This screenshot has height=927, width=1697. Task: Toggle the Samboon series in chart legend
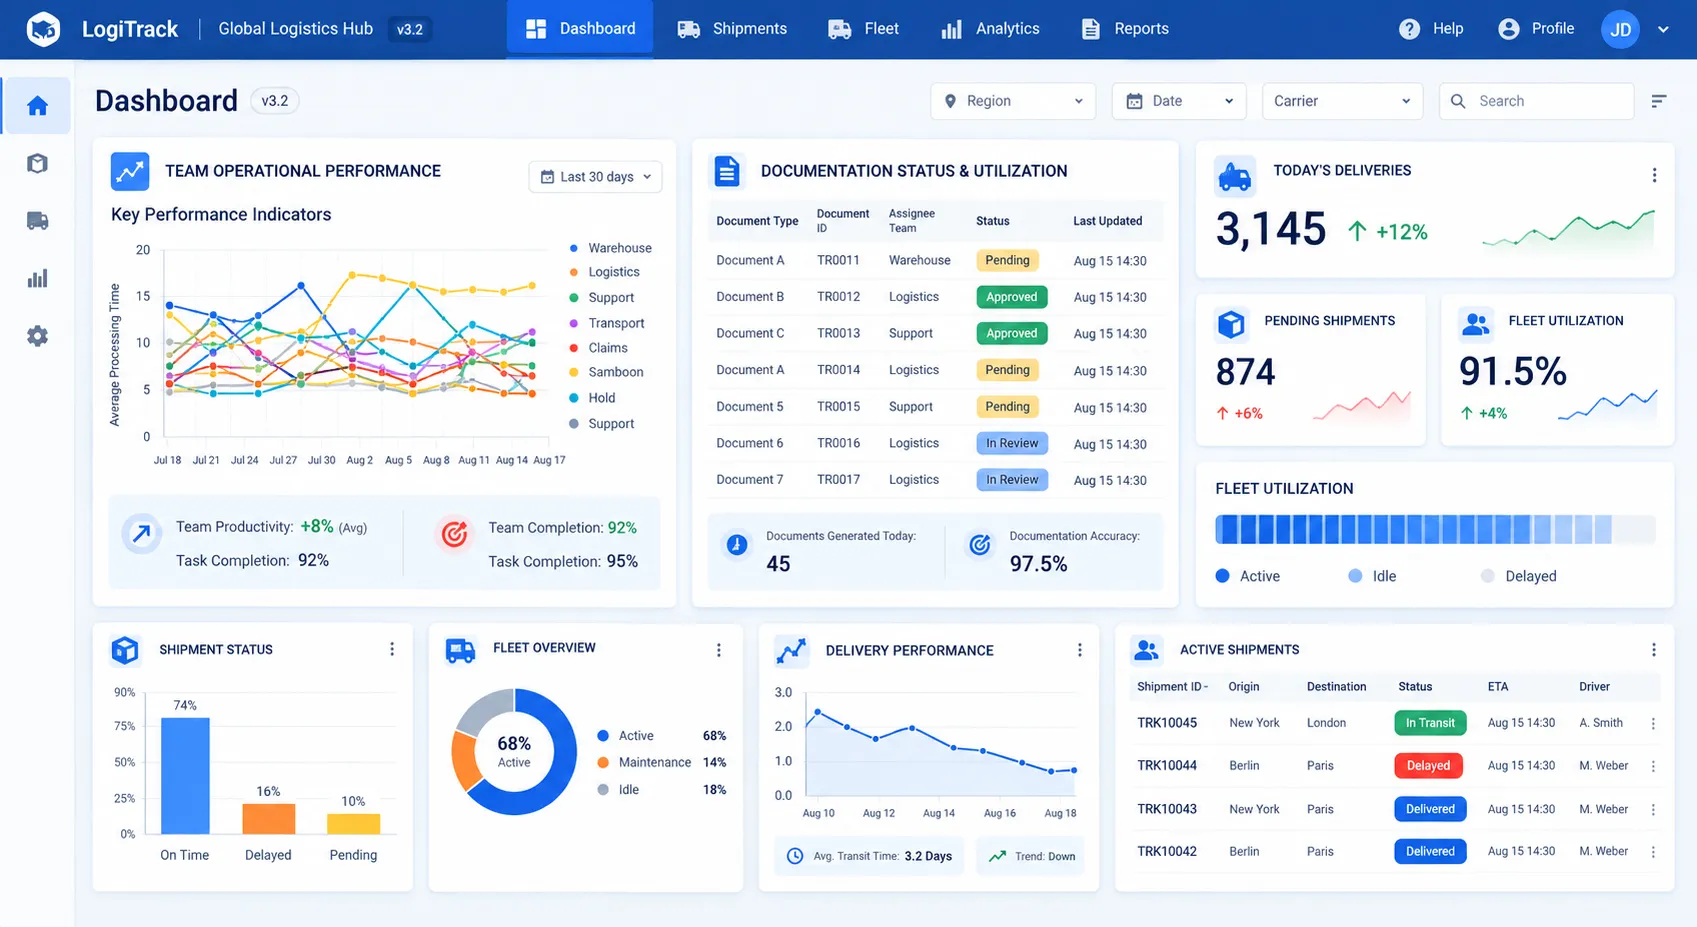point(606,372)
